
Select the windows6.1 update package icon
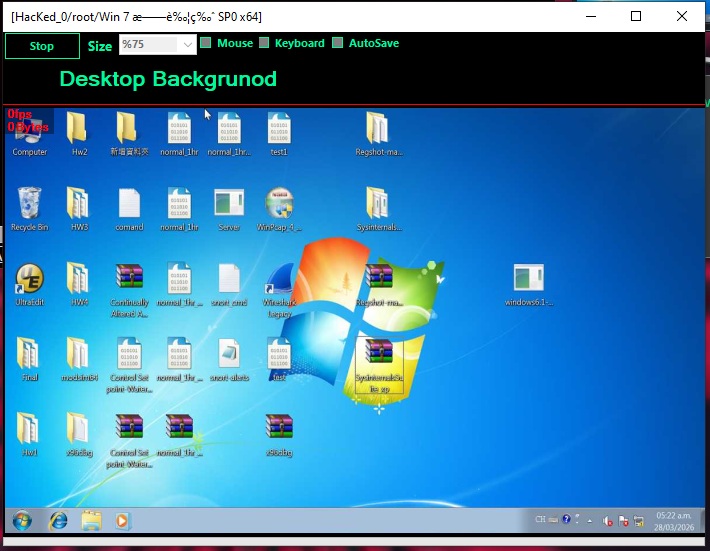528,280
